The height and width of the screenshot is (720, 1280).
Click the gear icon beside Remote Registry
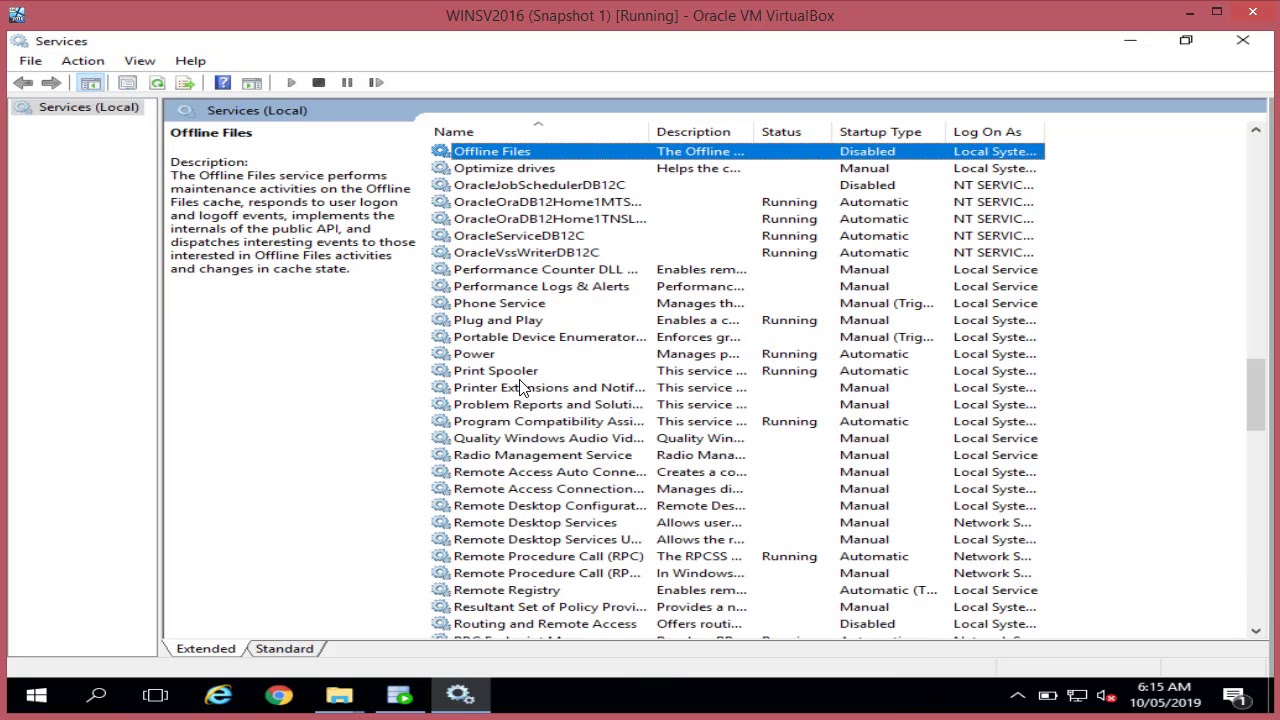pos(441,590)
